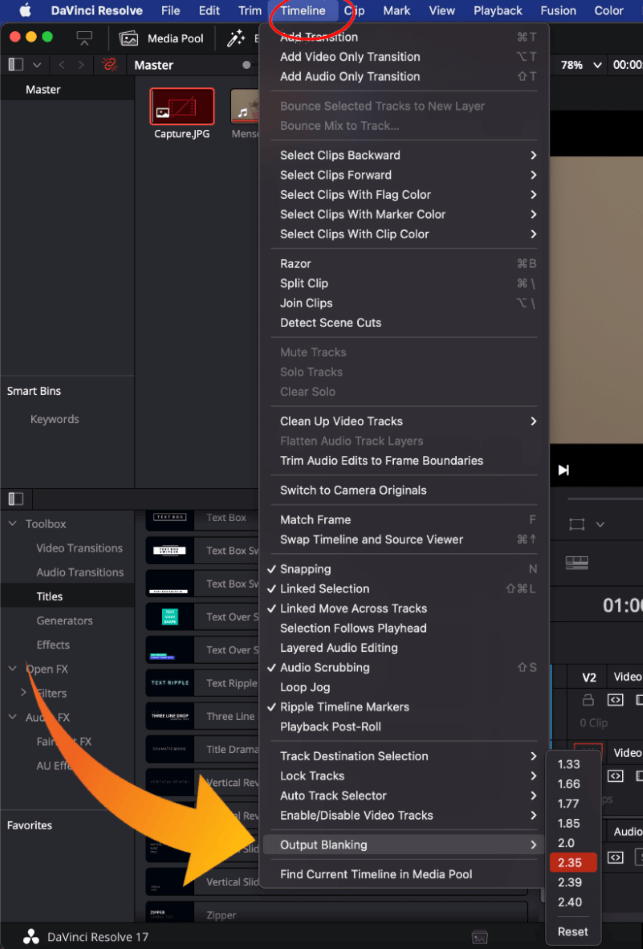Collapse the Audio FX section
The image size is (643, 949).
(x=13, y=717)
